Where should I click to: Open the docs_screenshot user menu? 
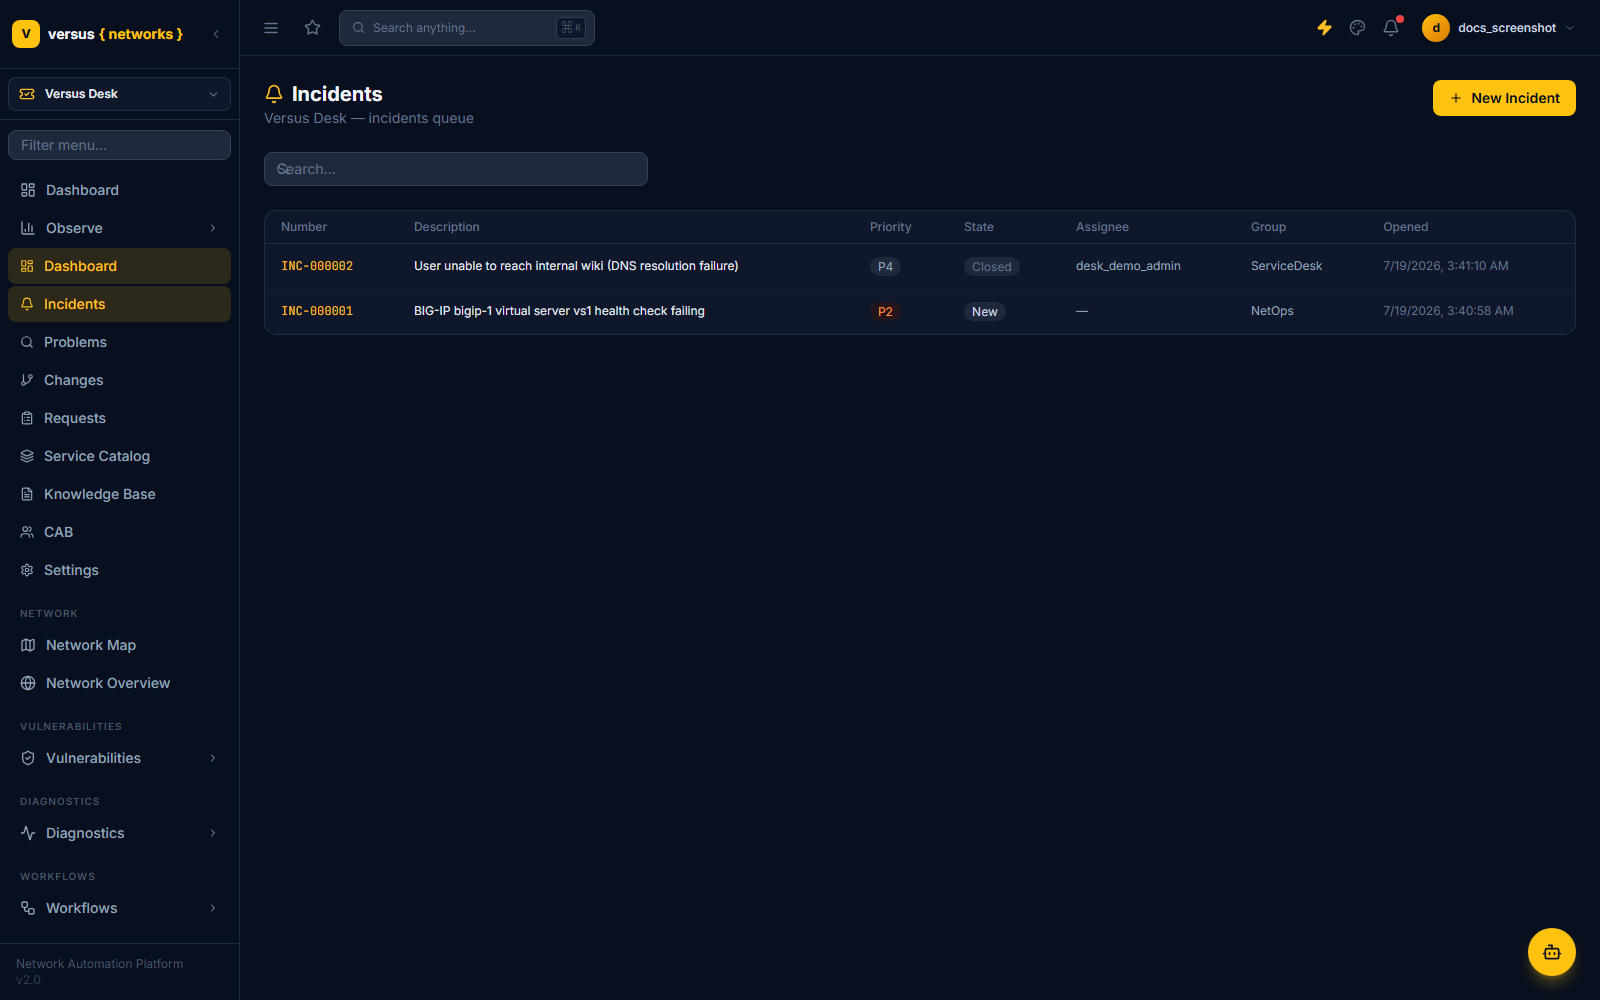coord(1499,28)
